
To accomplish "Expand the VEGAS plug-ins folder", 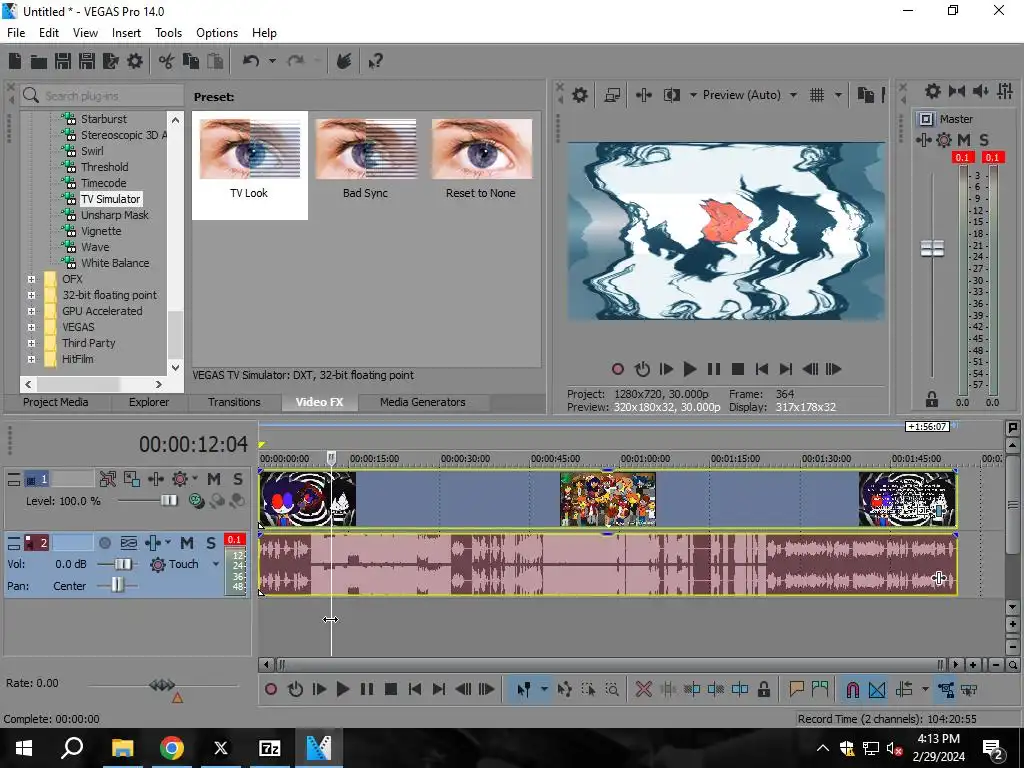I will coord(31,327).
